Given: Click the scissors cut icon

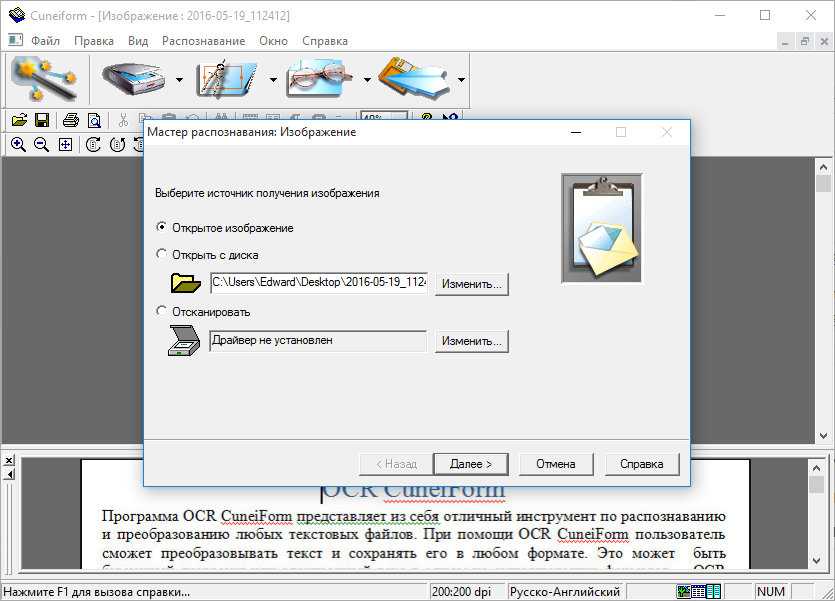Looking at the screenshot, I should click(123, 120).
